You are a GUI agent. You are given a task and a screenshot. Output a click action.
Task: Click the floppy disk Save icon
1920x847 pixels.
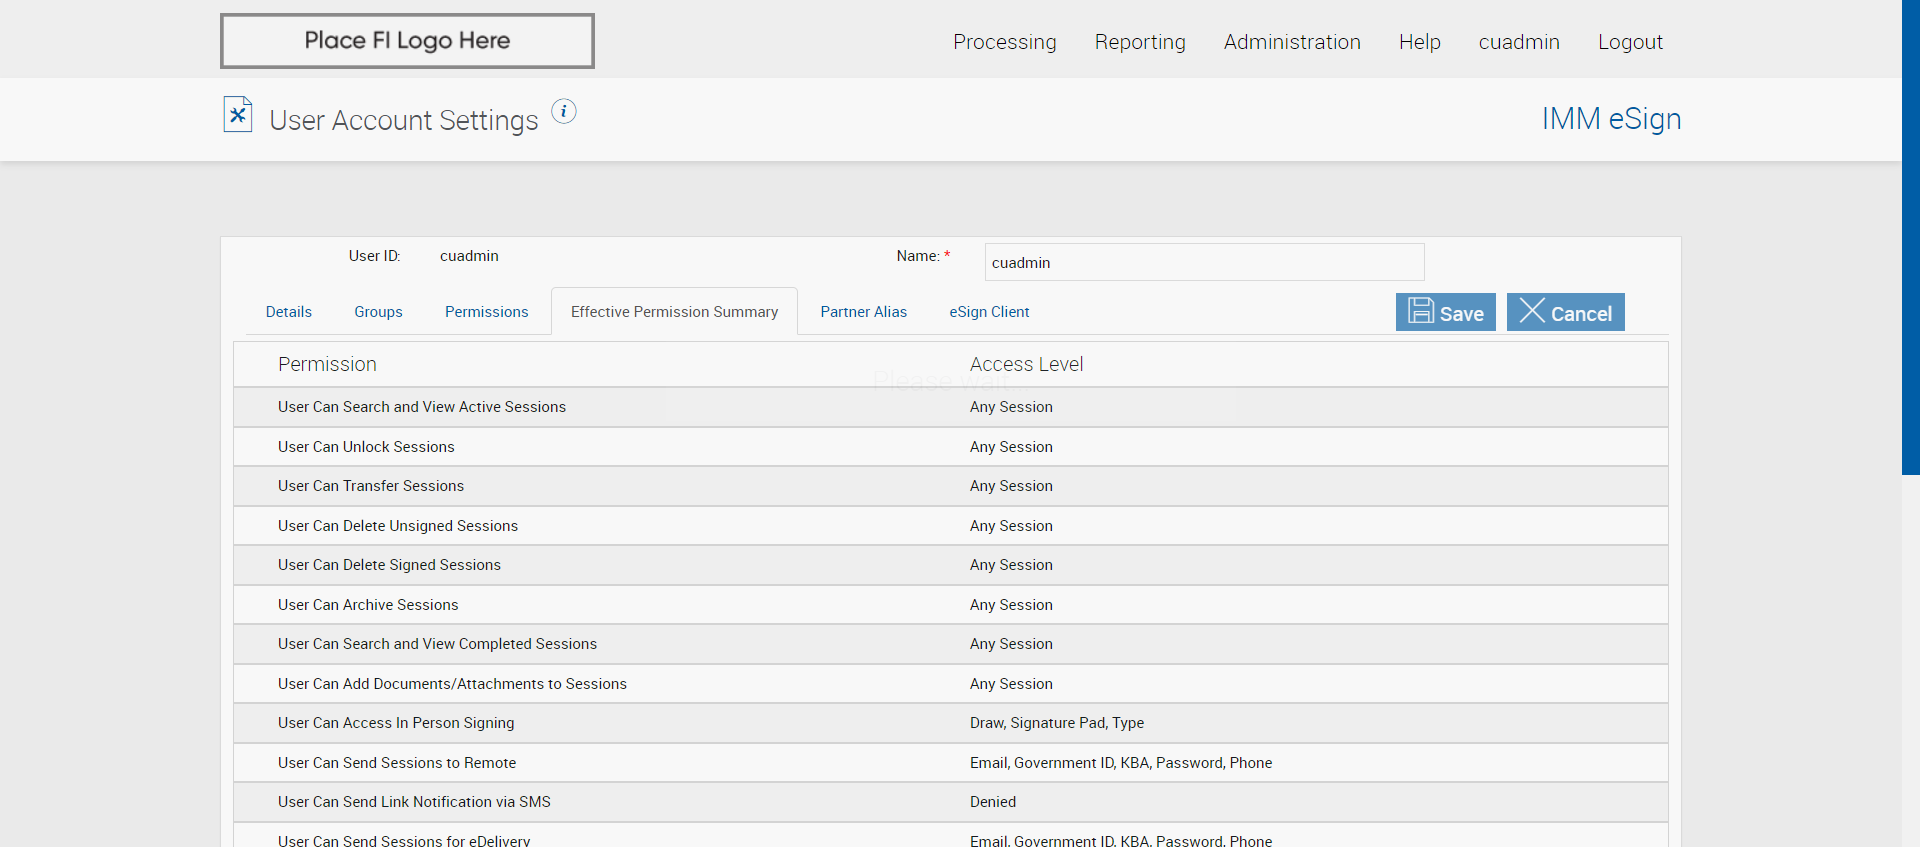click(1421, 311)
